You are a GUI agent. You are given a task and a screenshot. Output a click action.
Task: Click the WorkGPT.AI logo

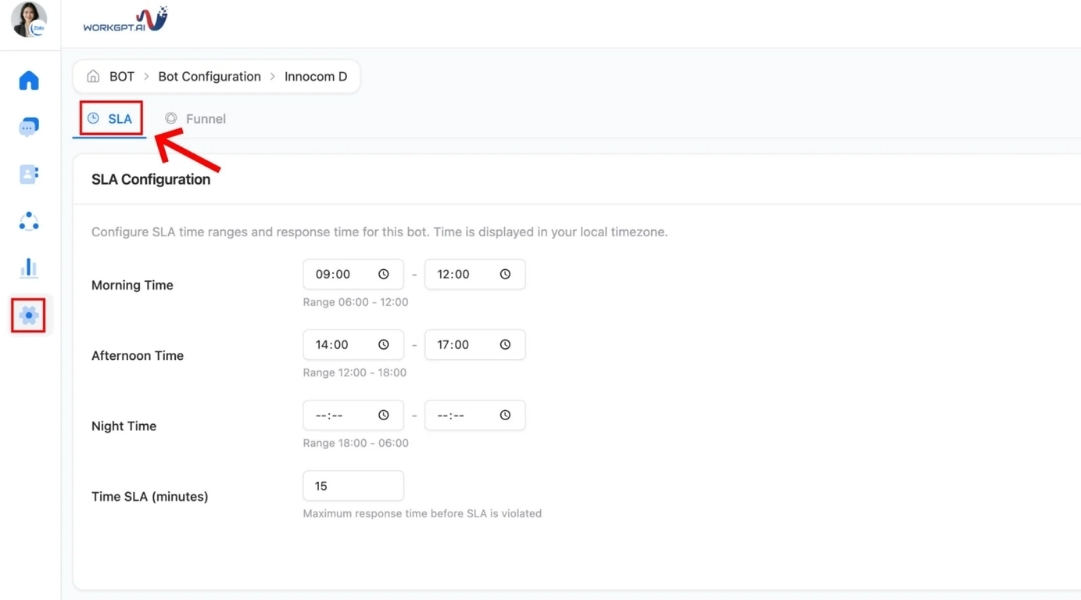pyautogui.click(x=125, y=20)
